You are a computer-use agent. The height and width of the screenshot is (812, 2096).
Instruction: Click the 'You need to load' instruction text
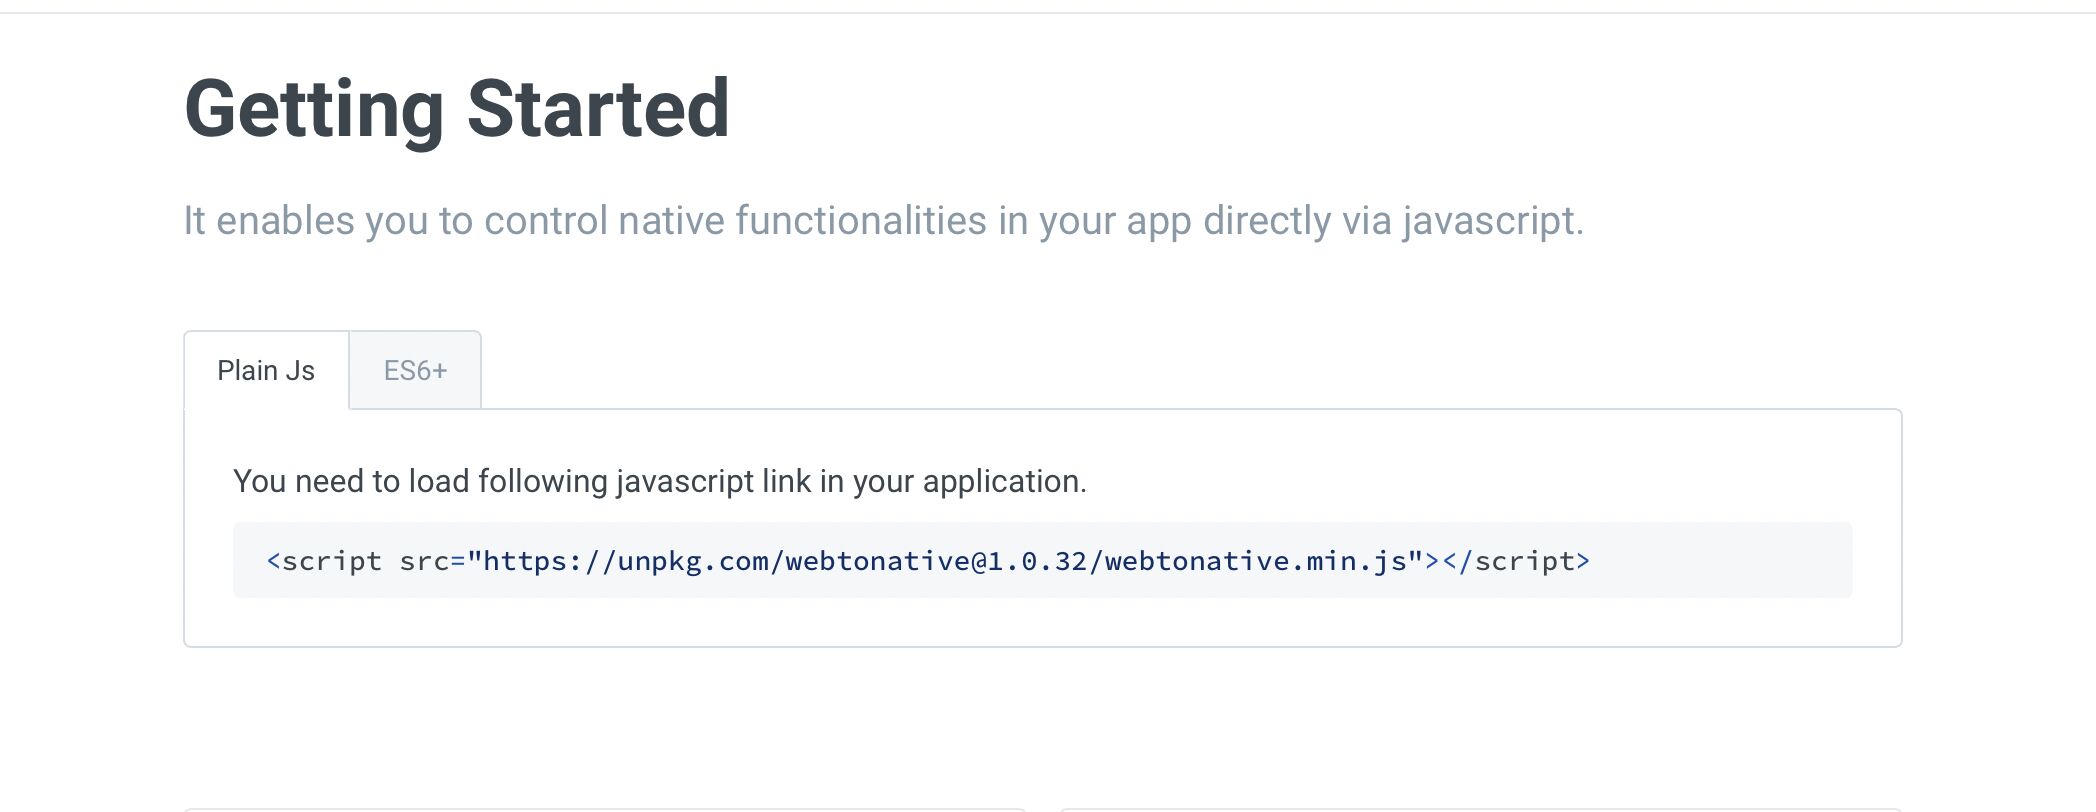point(659,482)
